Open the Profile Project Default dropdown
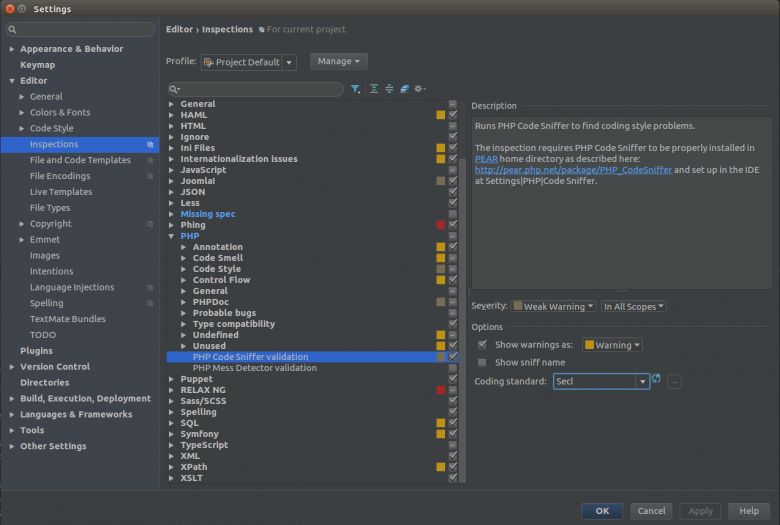The image size is (780, 525). [249, 62]
